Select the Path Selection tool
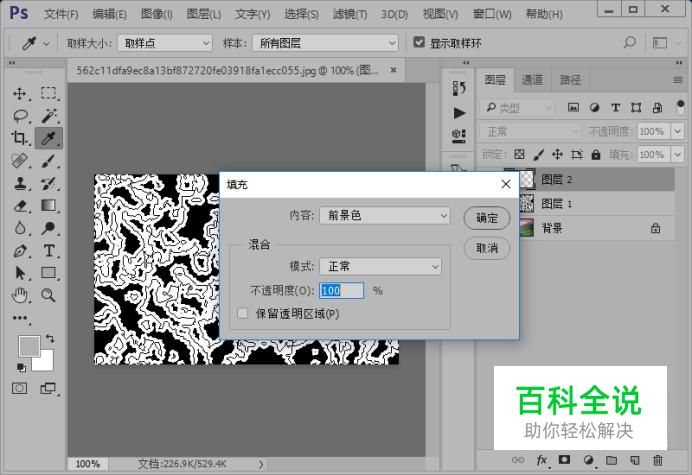692x475 pixels. (19, 273)
